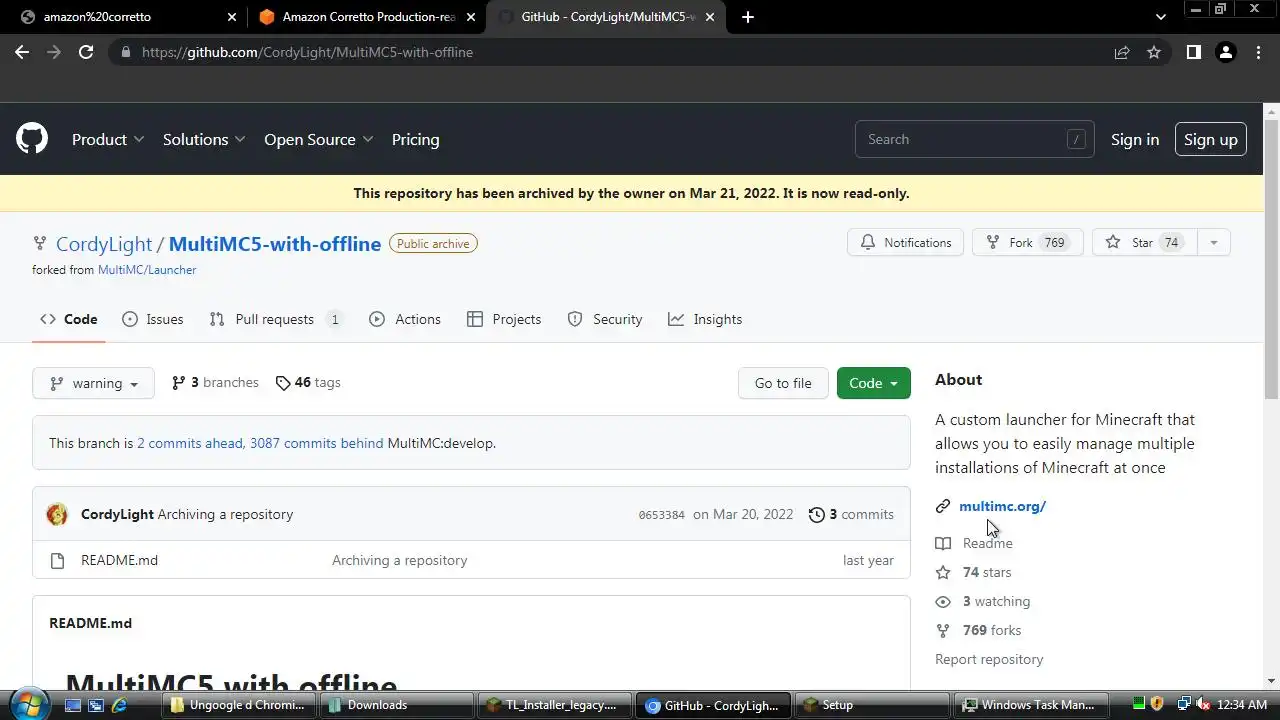
Task: Switch to Windows Task Manager taskbar button
Action: 1032,705
